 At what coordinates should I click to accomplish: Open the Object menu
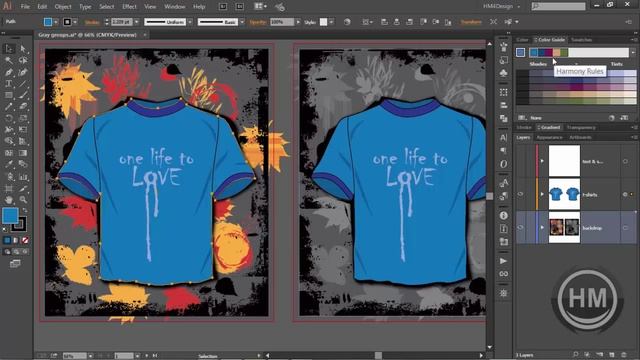click(x=63, y=7)
